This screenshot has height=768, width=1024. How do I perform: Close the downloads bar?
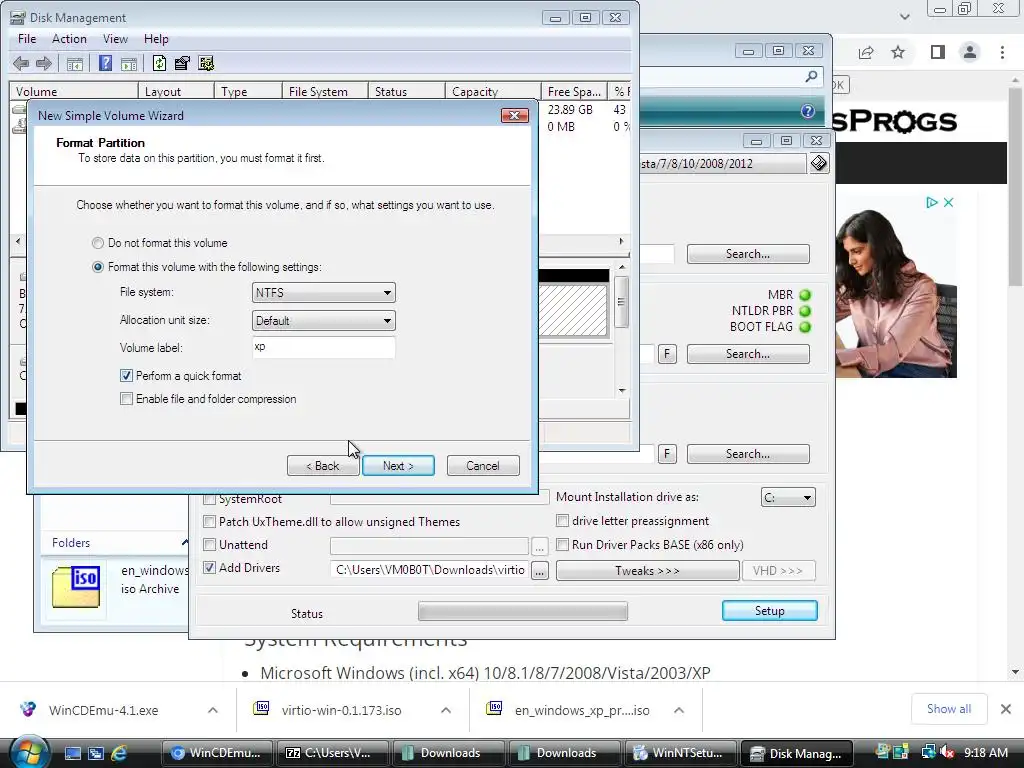pos(1006,709)
